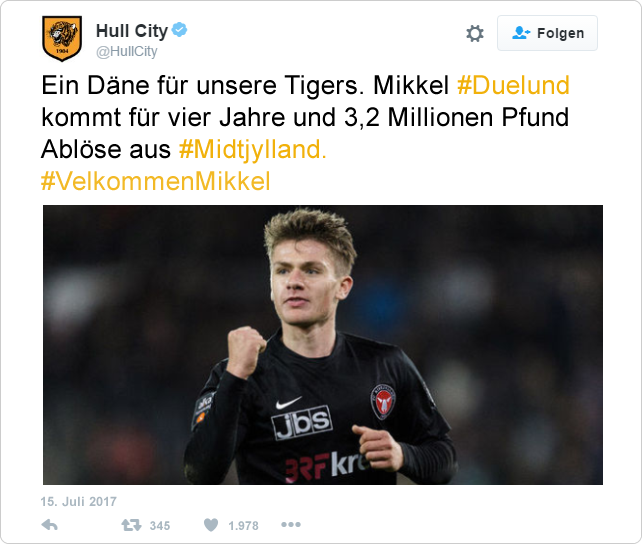Screen dimensions: 642x544
Task: Click the Folgen follow button
Action: click(x=547, y=33)
